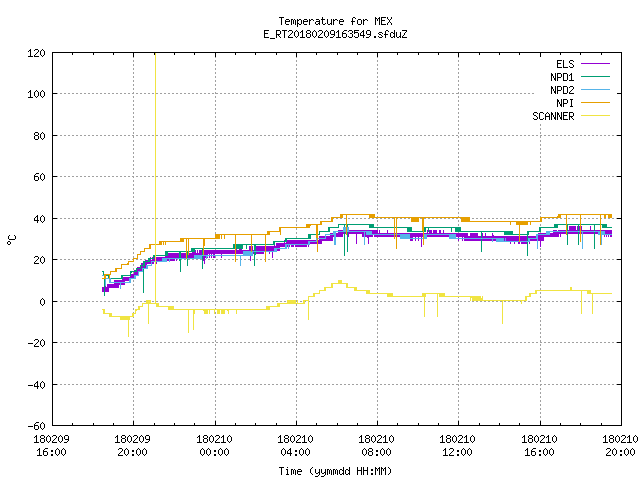This screenshot has height=480, width=640.
Task: Click the chart title 'Temperature for MEX'
Action: 335,21
